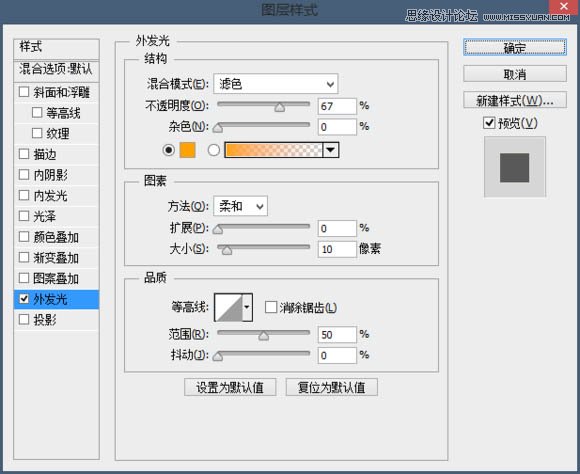Check the 内发光 checkbox

pos(24,195)
